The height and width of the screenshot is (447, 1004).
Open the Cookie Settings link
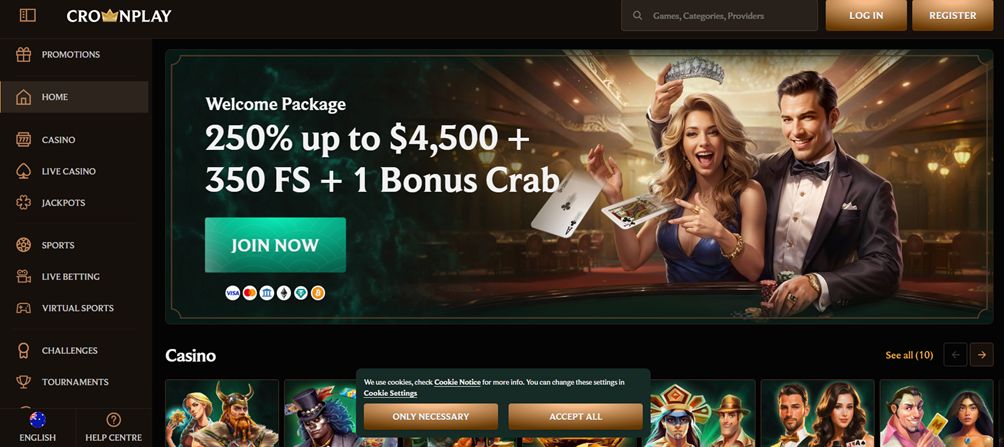(391, 393)
